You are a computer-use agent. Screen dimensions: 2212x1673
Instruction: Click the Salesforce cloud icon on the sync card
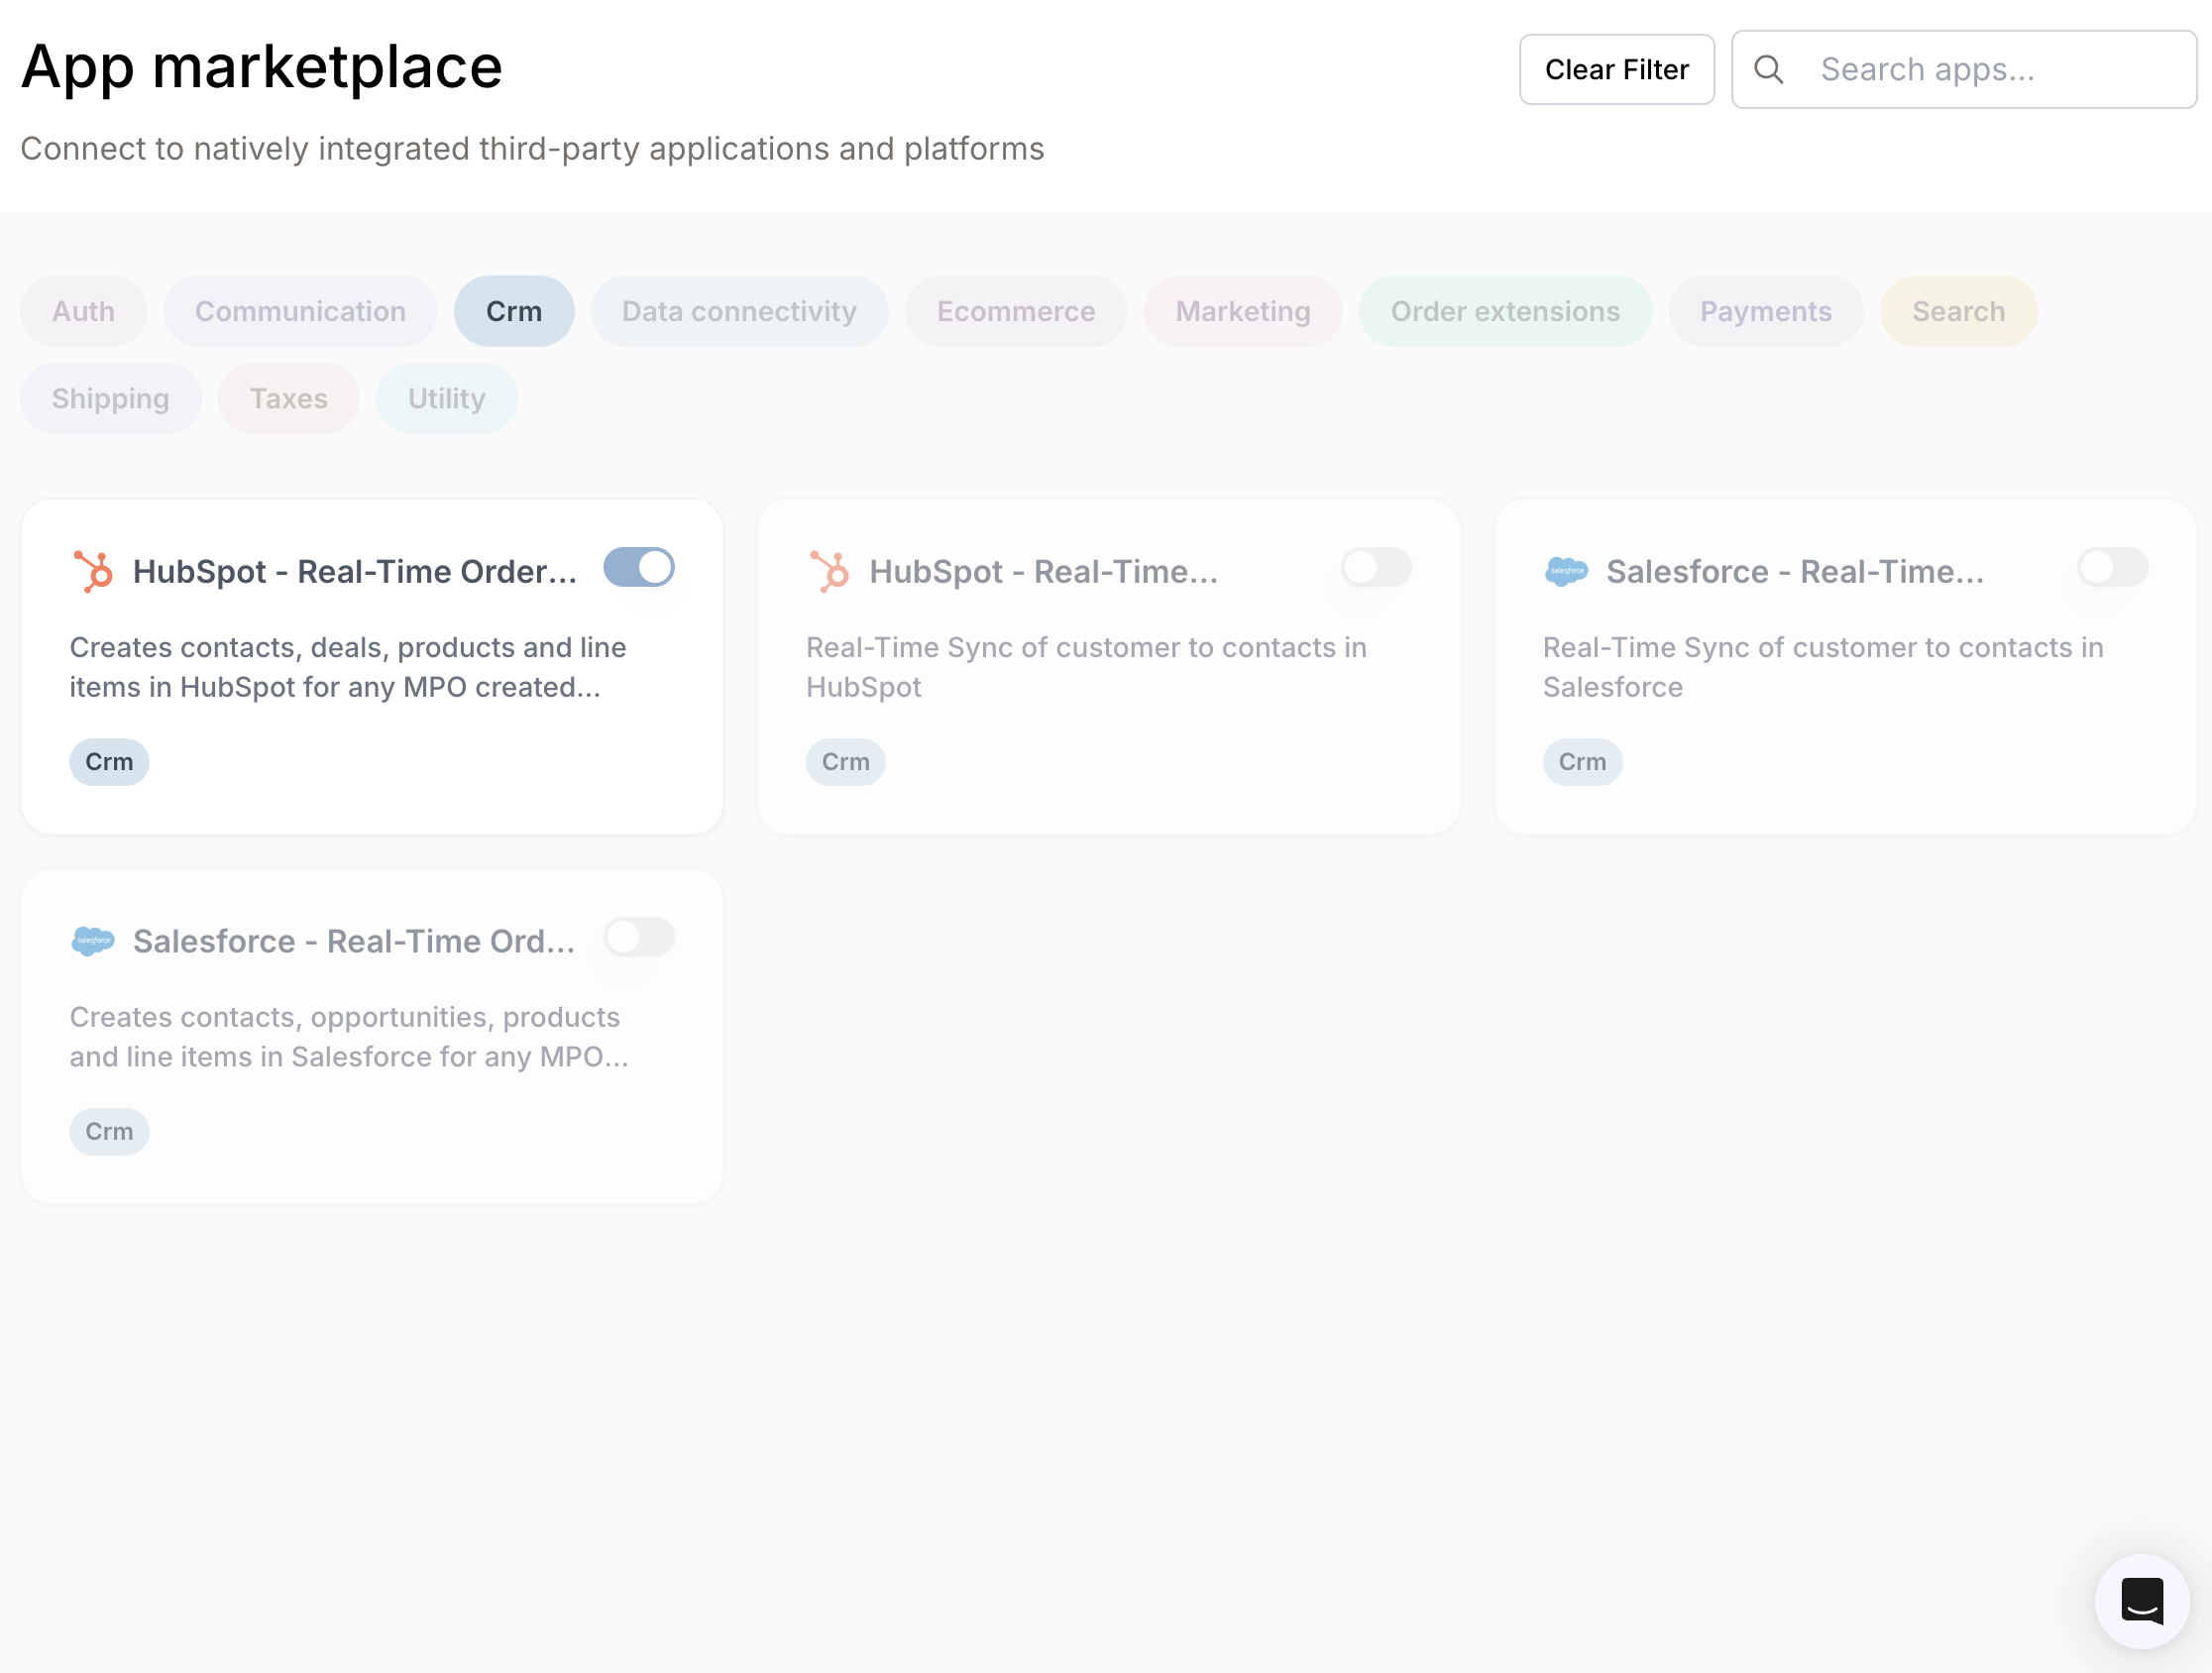tap(1566, 570)
